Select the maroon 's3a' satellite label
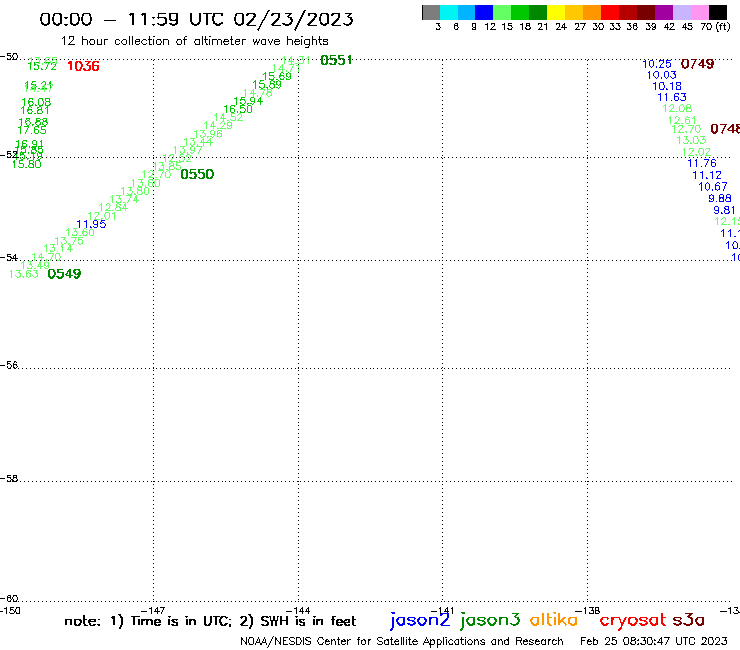The width and height of the screenshot is (740, 650). pos(689,620)
